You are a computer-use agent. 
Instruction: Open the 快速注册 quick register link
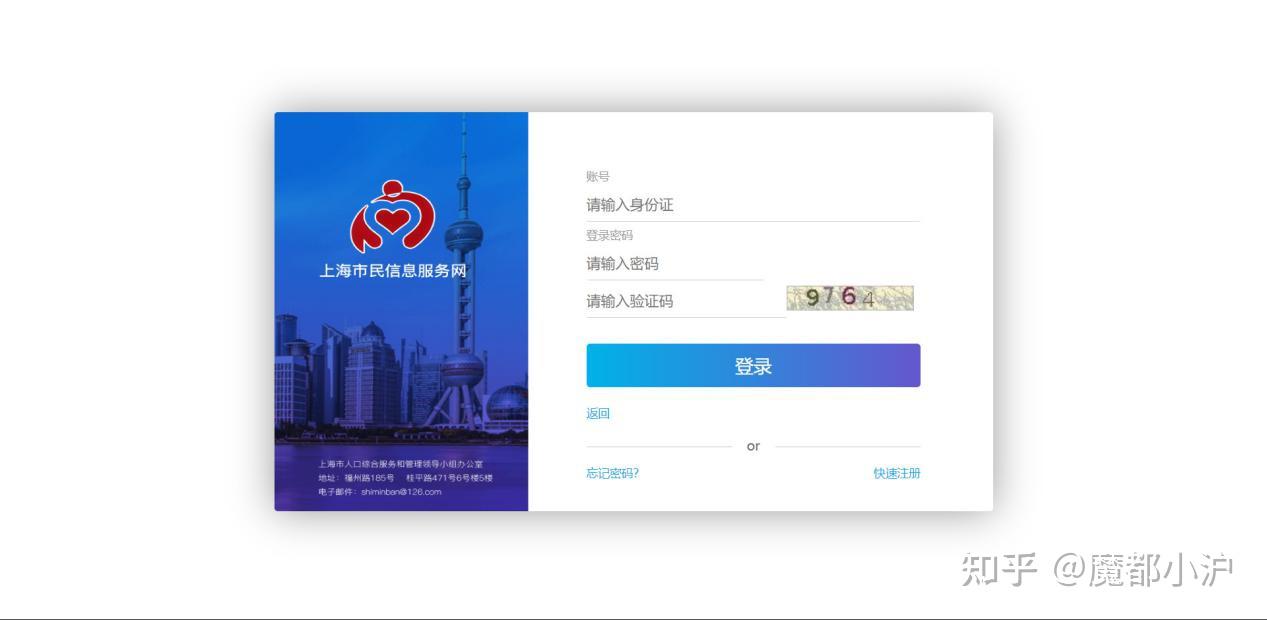897,473
